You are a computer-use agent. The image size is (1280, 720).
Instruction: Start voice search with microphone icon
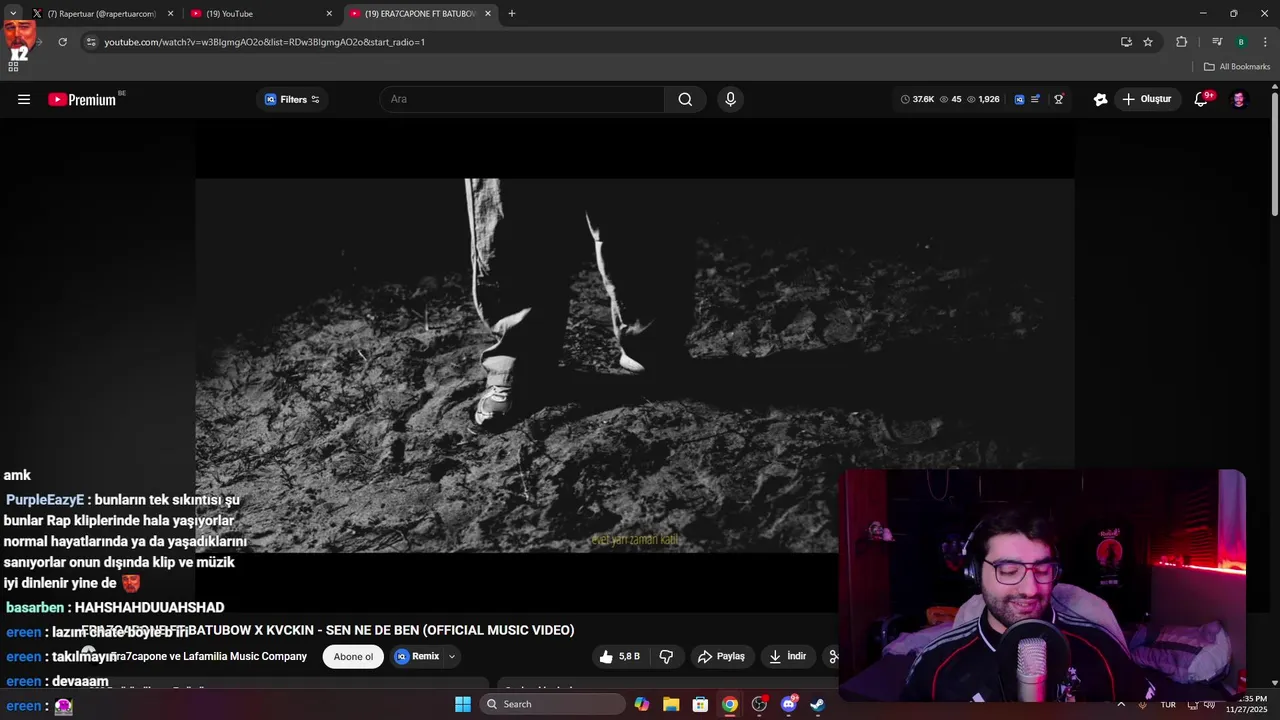click(x=730, y=99)
